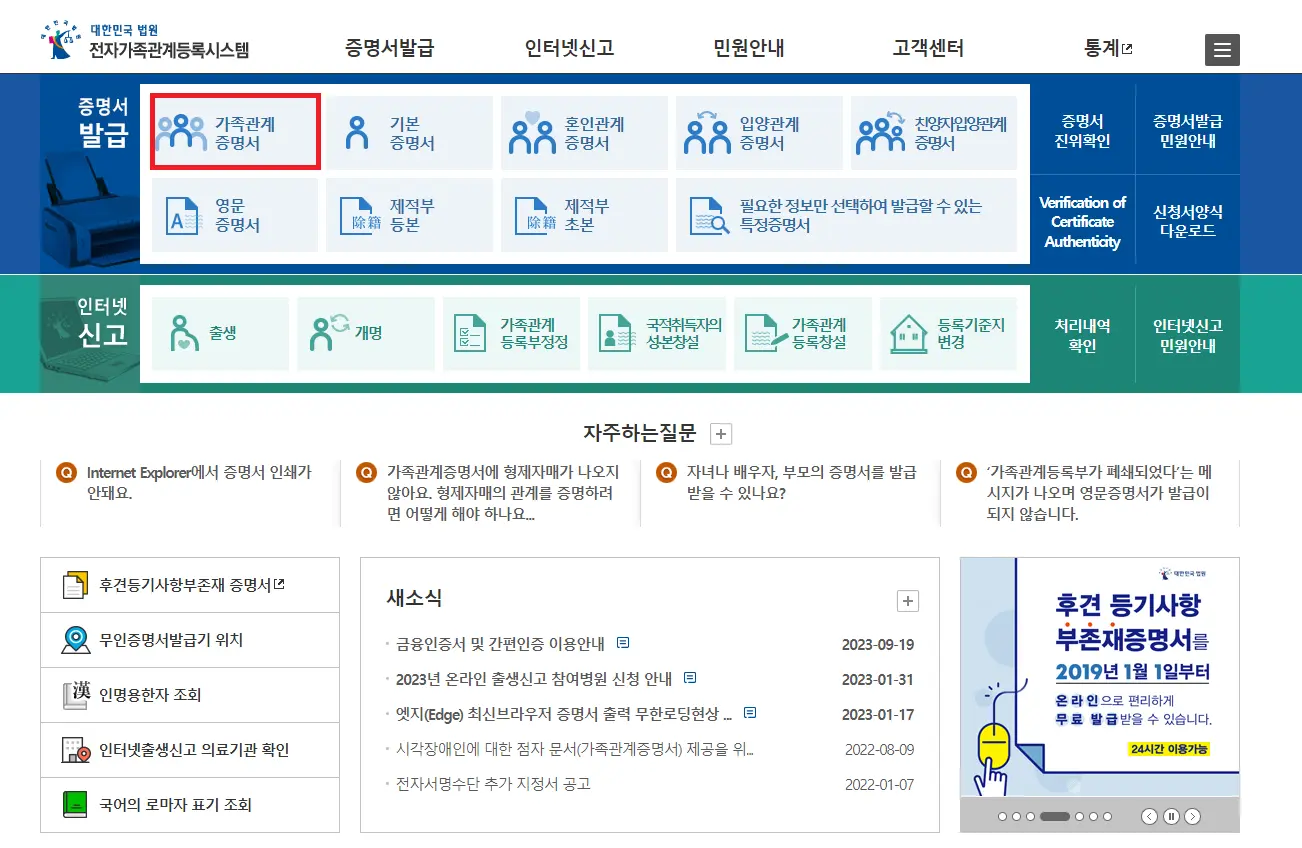The image size is (1302, 848).
Task: Open the 친양자입양관계 증명서 icon
Action: coord(933,131)
